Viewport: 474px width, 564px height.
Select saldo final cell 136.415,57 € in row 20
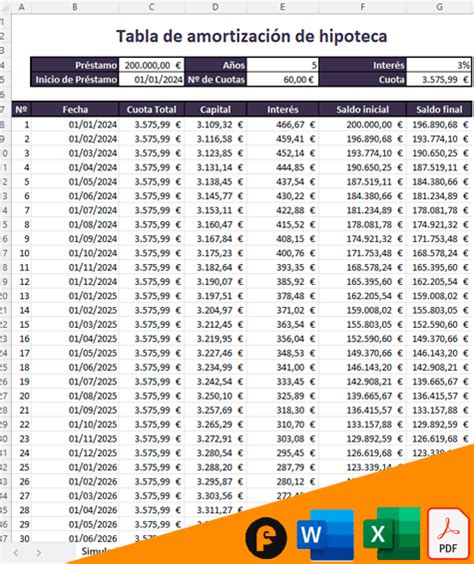click(439, 396)
